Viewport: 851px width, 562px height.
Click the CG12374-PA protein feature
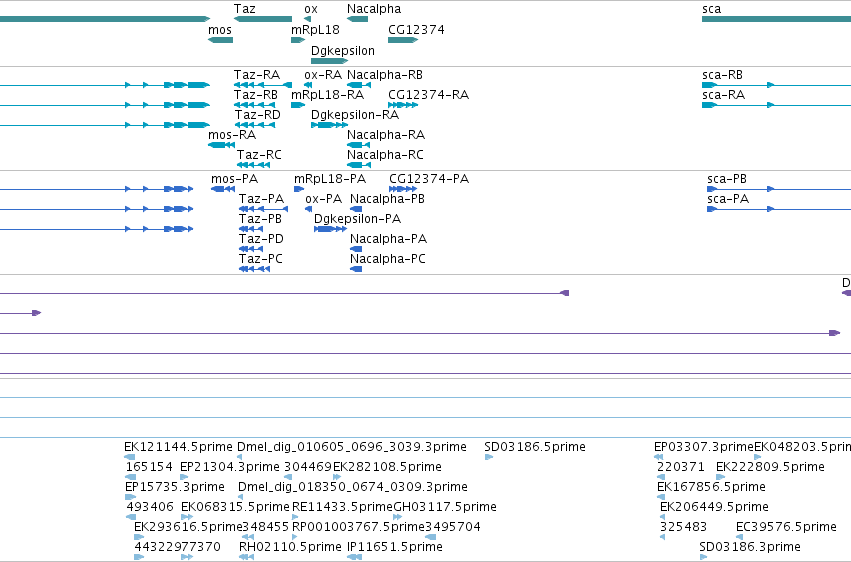pyautogui.click(x=403, y=189)
